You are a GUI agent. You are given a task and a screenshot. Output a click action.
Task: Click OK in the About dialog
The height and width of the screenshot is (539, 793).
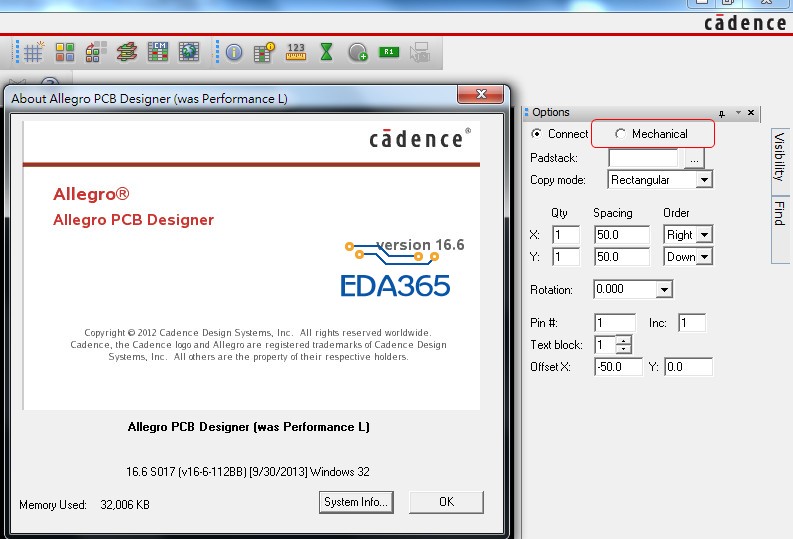tap(446, 502)
